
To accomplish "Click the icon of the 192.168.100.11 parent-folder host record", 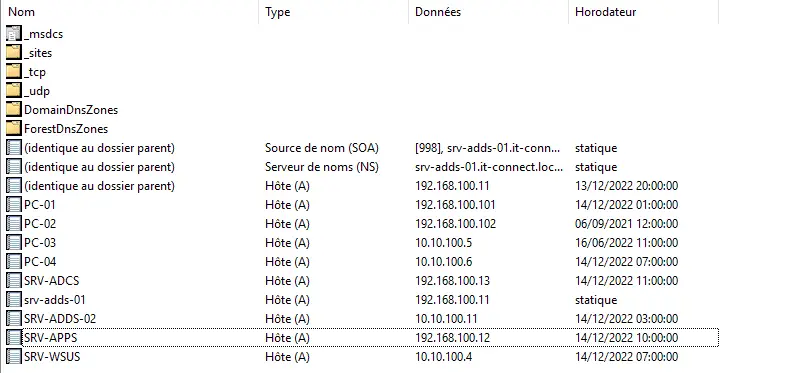I will [x=14, y=186].
